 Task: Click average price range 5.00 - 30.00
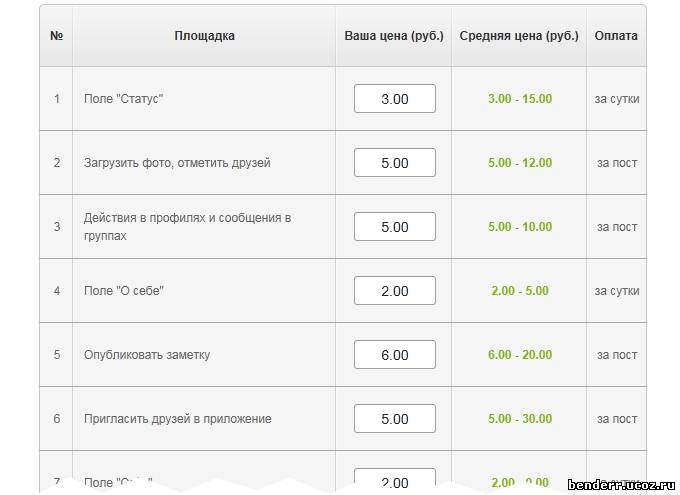click(x=519, y=419)
